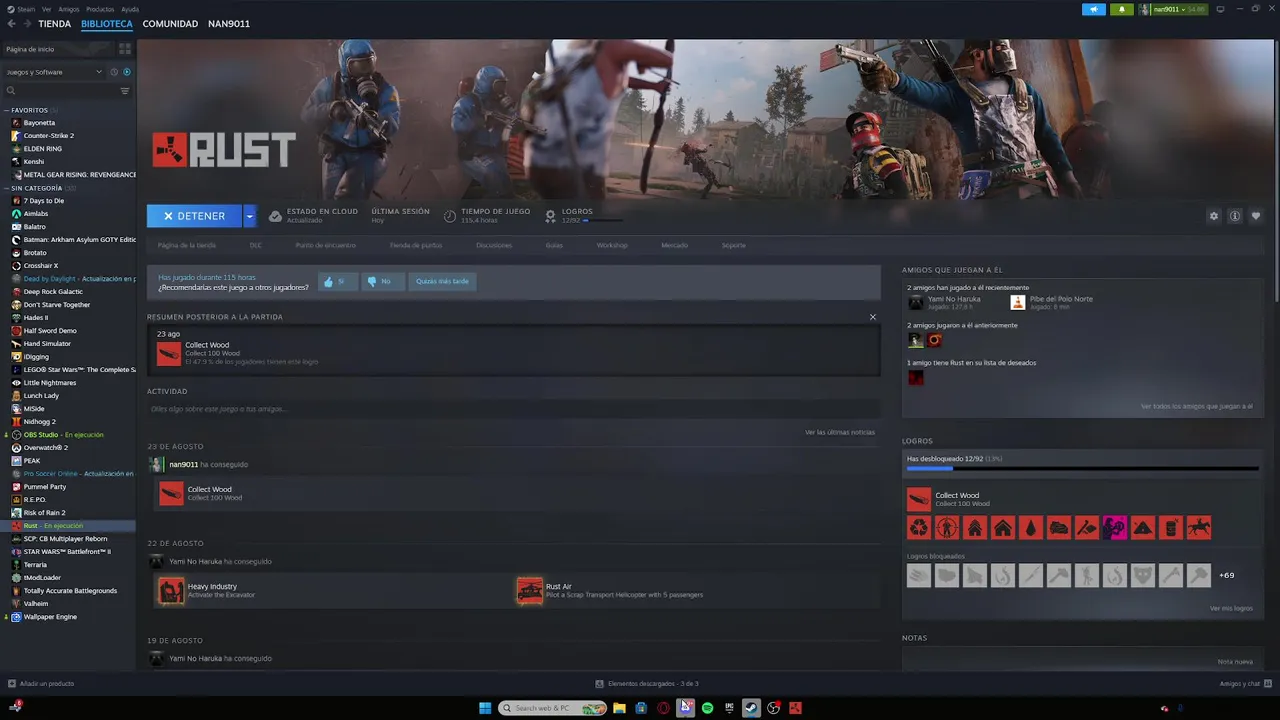Open the house achievement icon

1003,528
